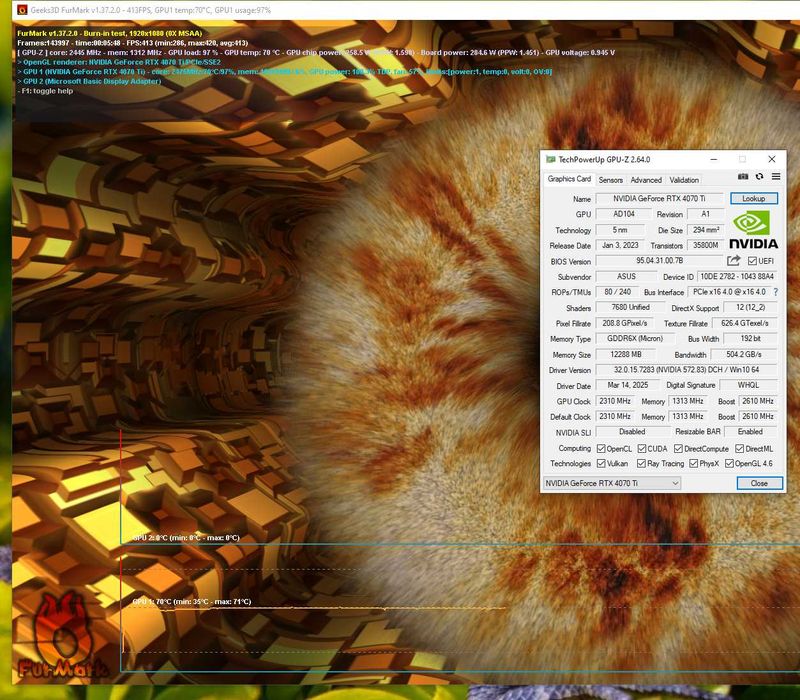Click the Subvendor value ASUS

coord(626,277)
